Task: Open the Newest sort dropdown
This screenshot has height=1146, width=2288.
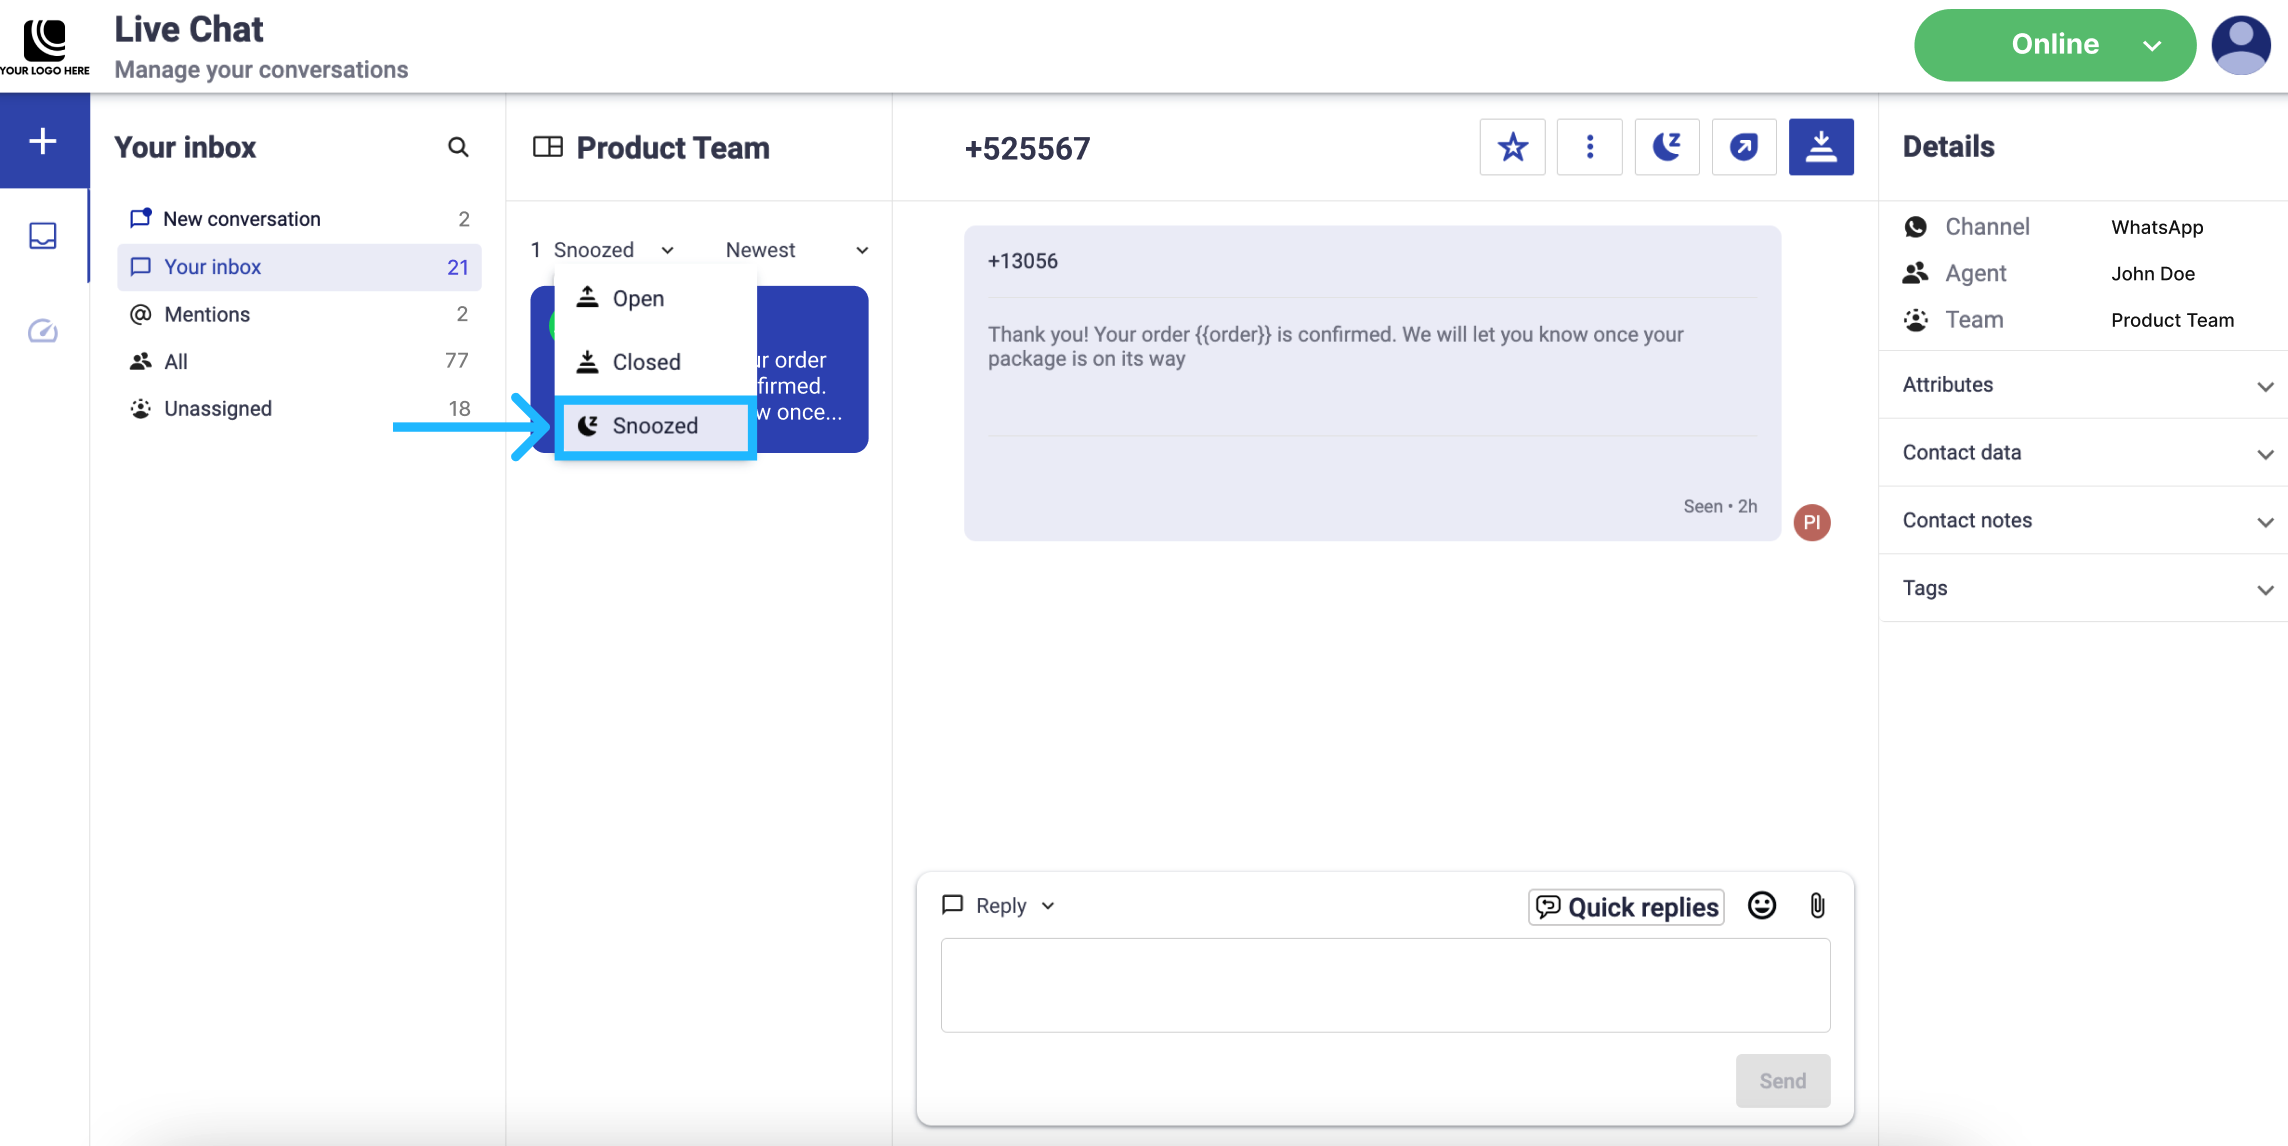Action: [796, 250]
